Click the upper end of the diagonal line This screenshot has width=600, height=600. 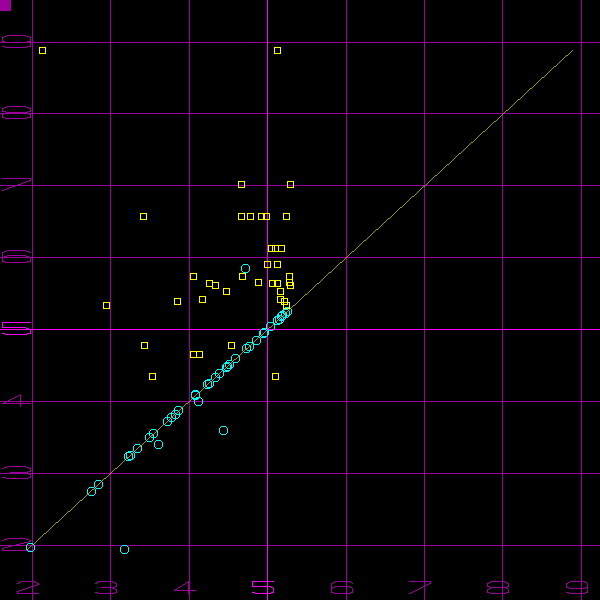[x=573, y=50]
